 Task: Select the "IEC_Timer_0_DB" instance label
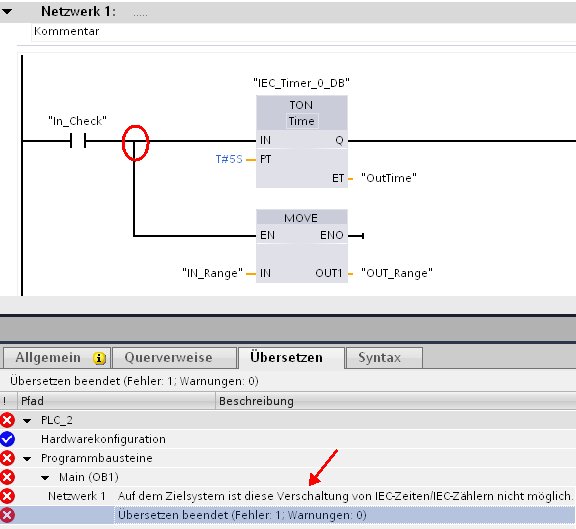pyautogui.click(x=301, y=83)
